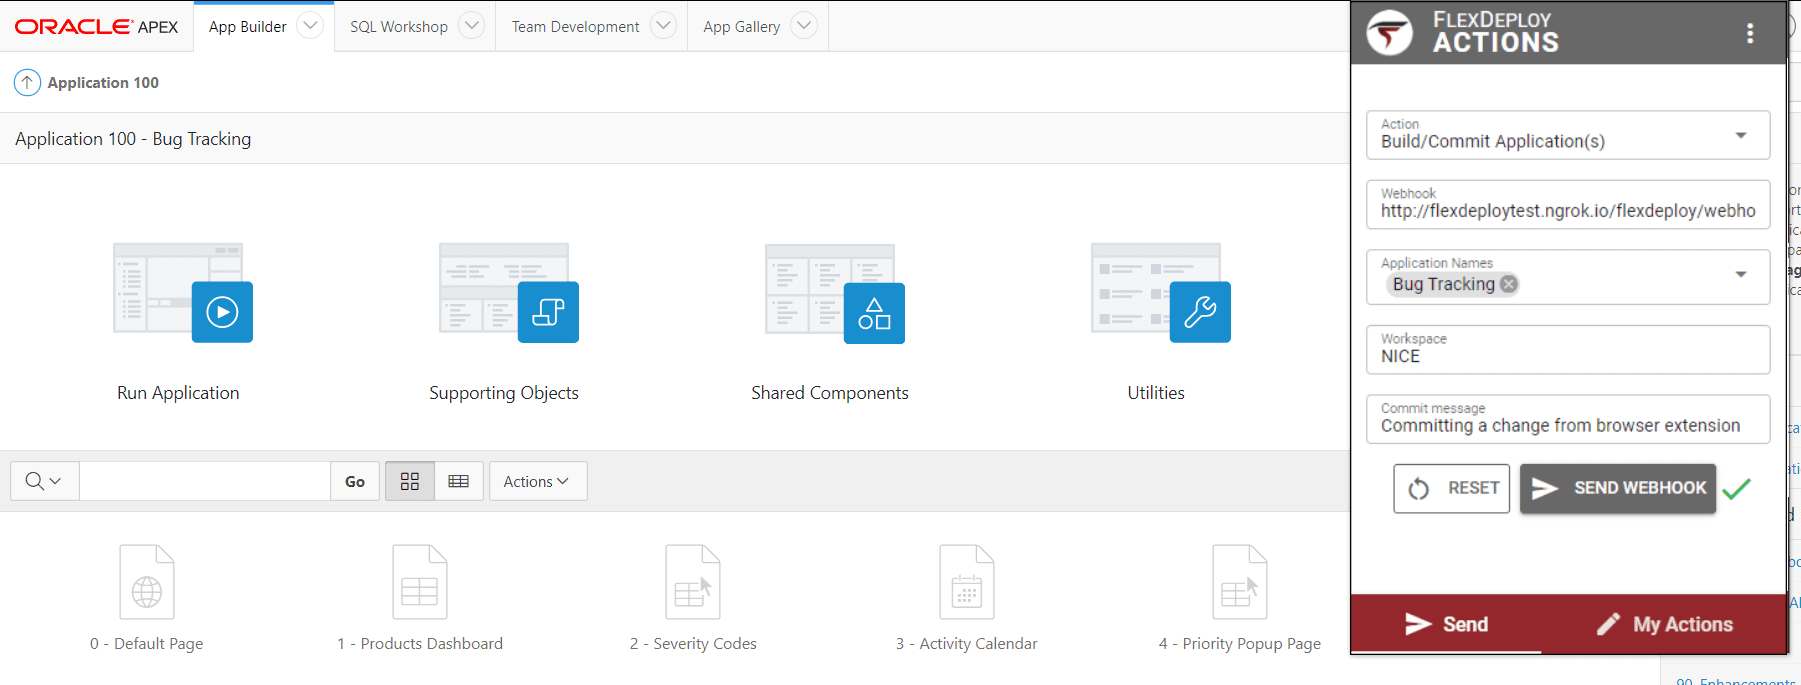Open the 4 - Priority Popup Page icon
The width and height of the screenshot is (1801, 685).
(x=1240, y=582)
